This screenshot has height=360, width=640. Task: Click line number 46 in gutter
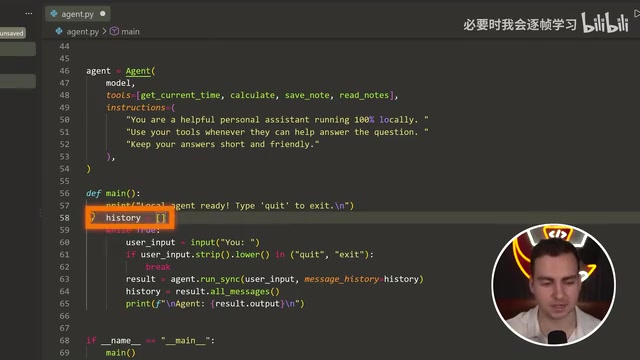coord(64,71)
